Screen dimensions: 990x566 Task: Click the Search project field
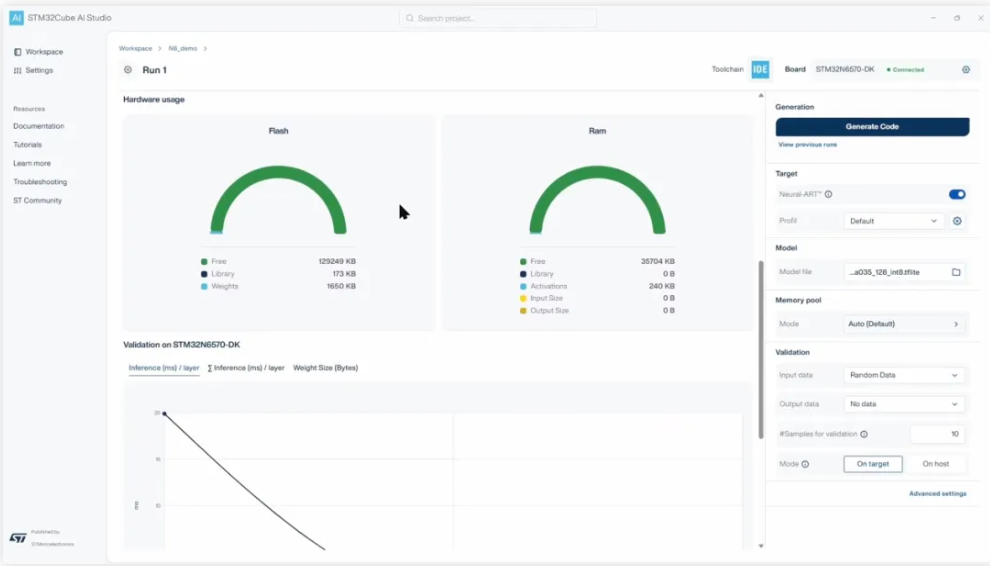click(x=498, y=18)
